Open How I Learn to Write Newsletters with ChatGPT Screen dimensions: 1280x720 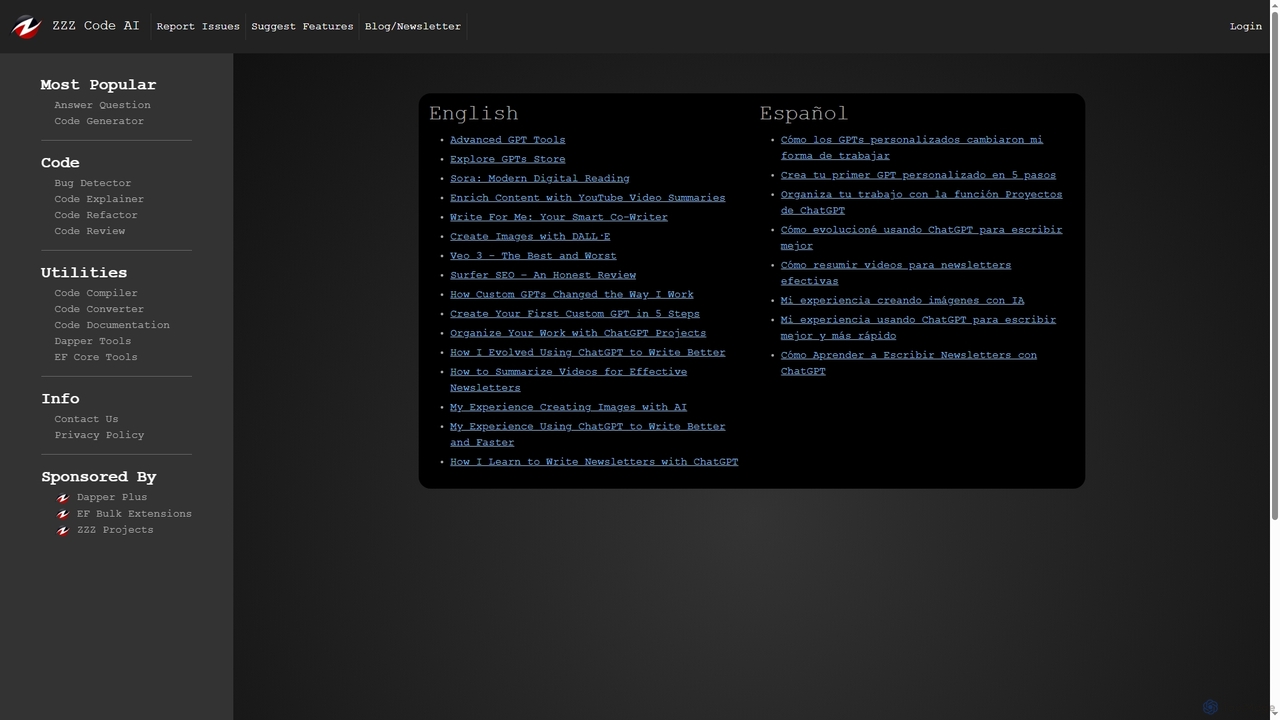point(594,462)
